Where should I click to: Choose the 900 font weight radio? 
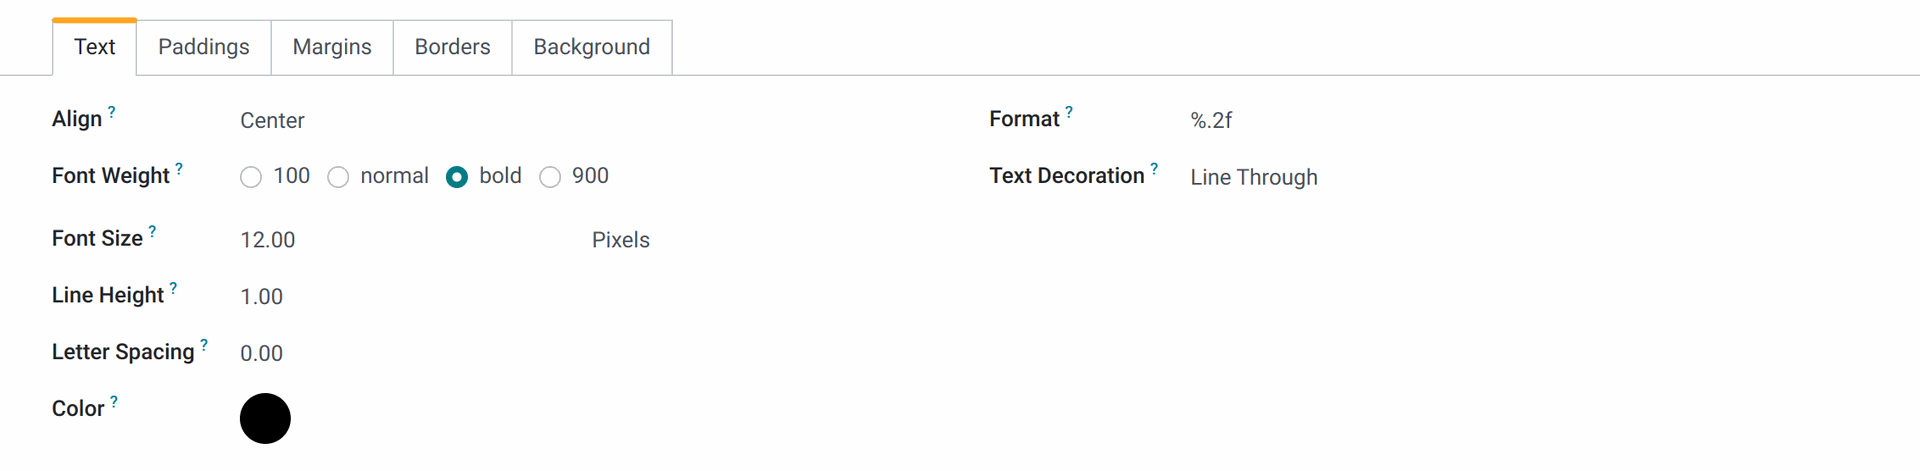pos(550,177)
